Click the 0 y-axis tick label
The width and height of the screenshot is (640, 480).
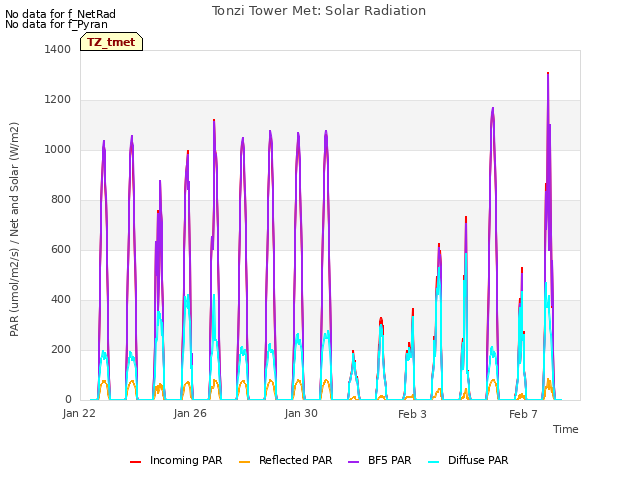pyautogui.click(x=68, y=400)
